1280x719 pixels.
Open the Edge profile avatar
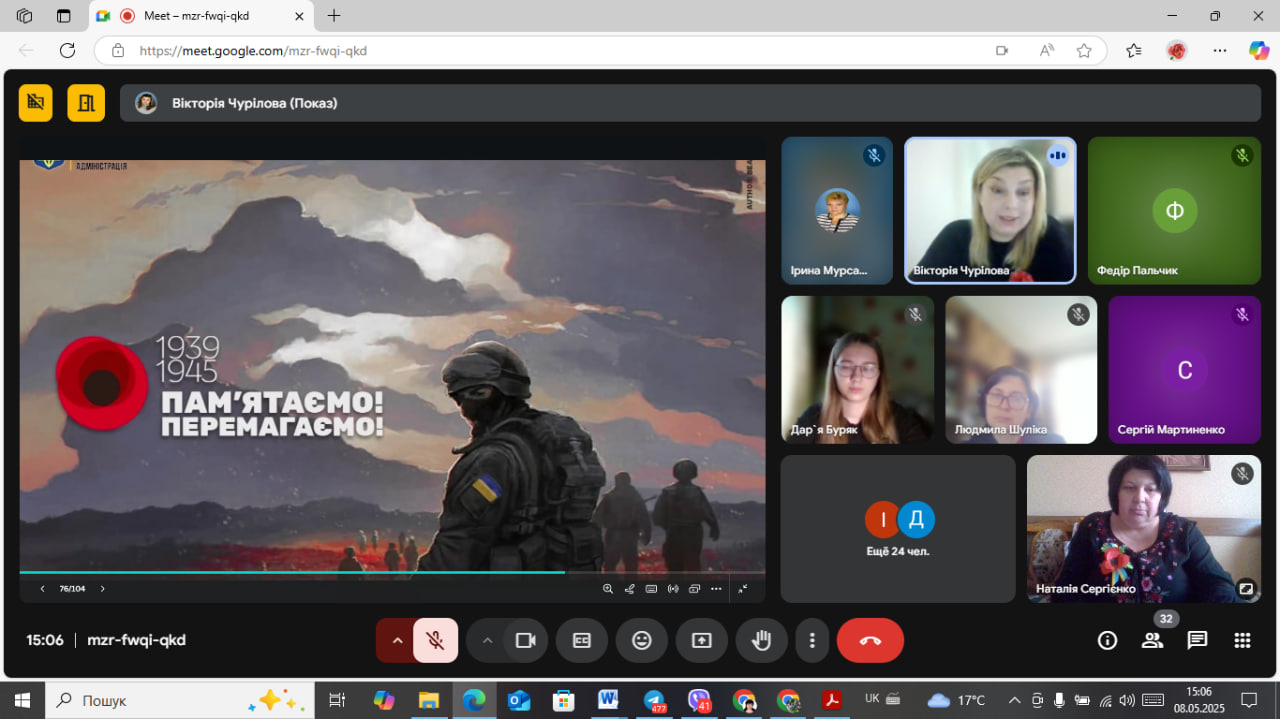[1176, 51]
